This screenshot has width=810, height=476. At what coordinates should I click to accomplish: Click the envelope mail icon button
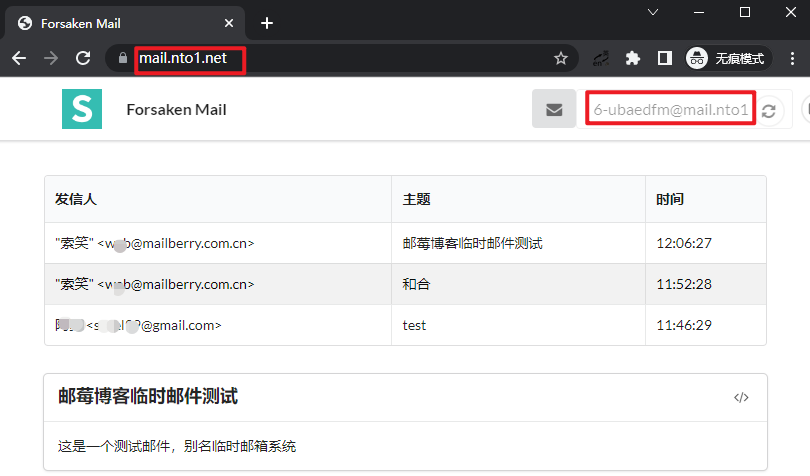tap(554, 109)
